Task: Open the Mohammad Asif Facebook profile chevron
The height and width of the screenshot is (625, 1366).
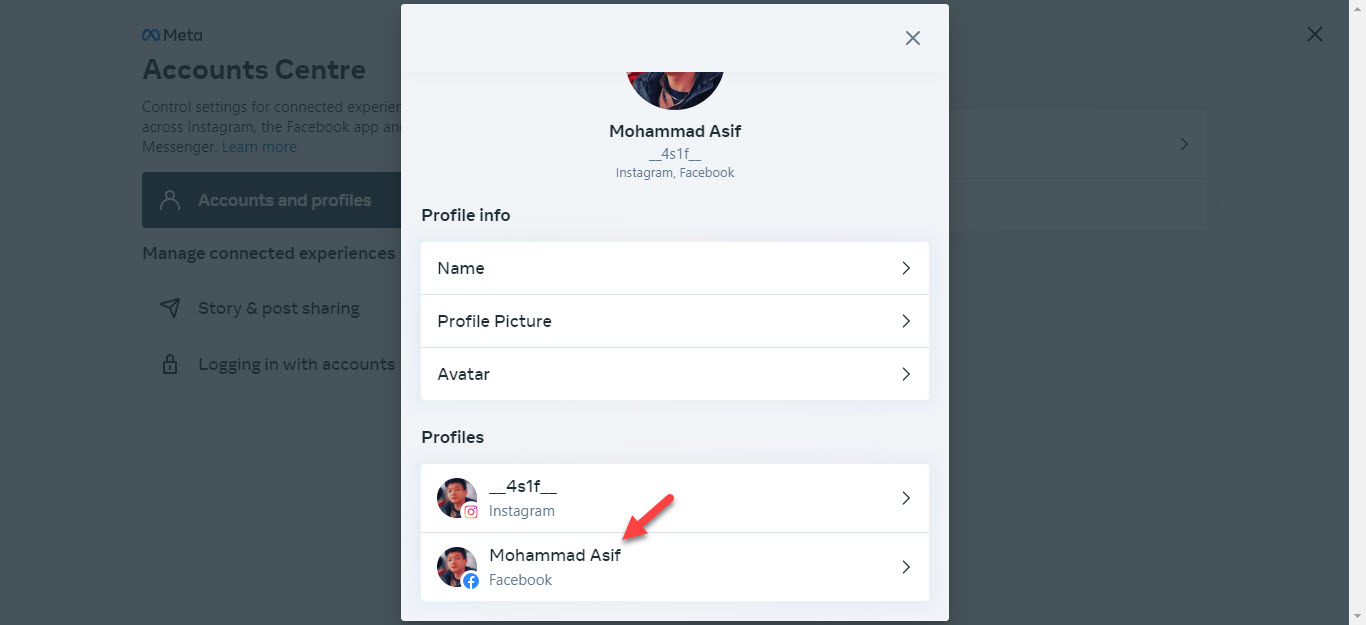Action: click(x=905, y=567)
